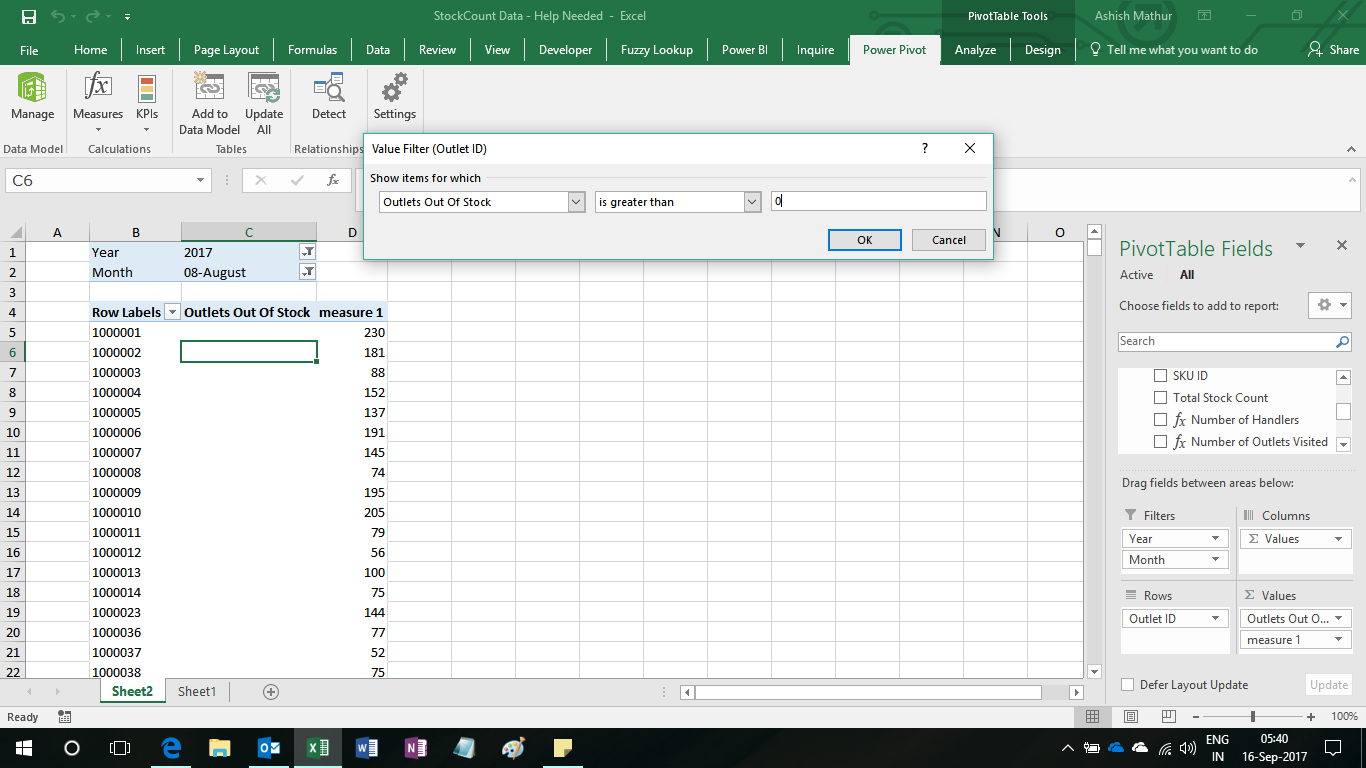The height and width of the screenshot is (768, 1366).
Task: Click the macro record icon in status bar
Action: [x=65, y=717]
